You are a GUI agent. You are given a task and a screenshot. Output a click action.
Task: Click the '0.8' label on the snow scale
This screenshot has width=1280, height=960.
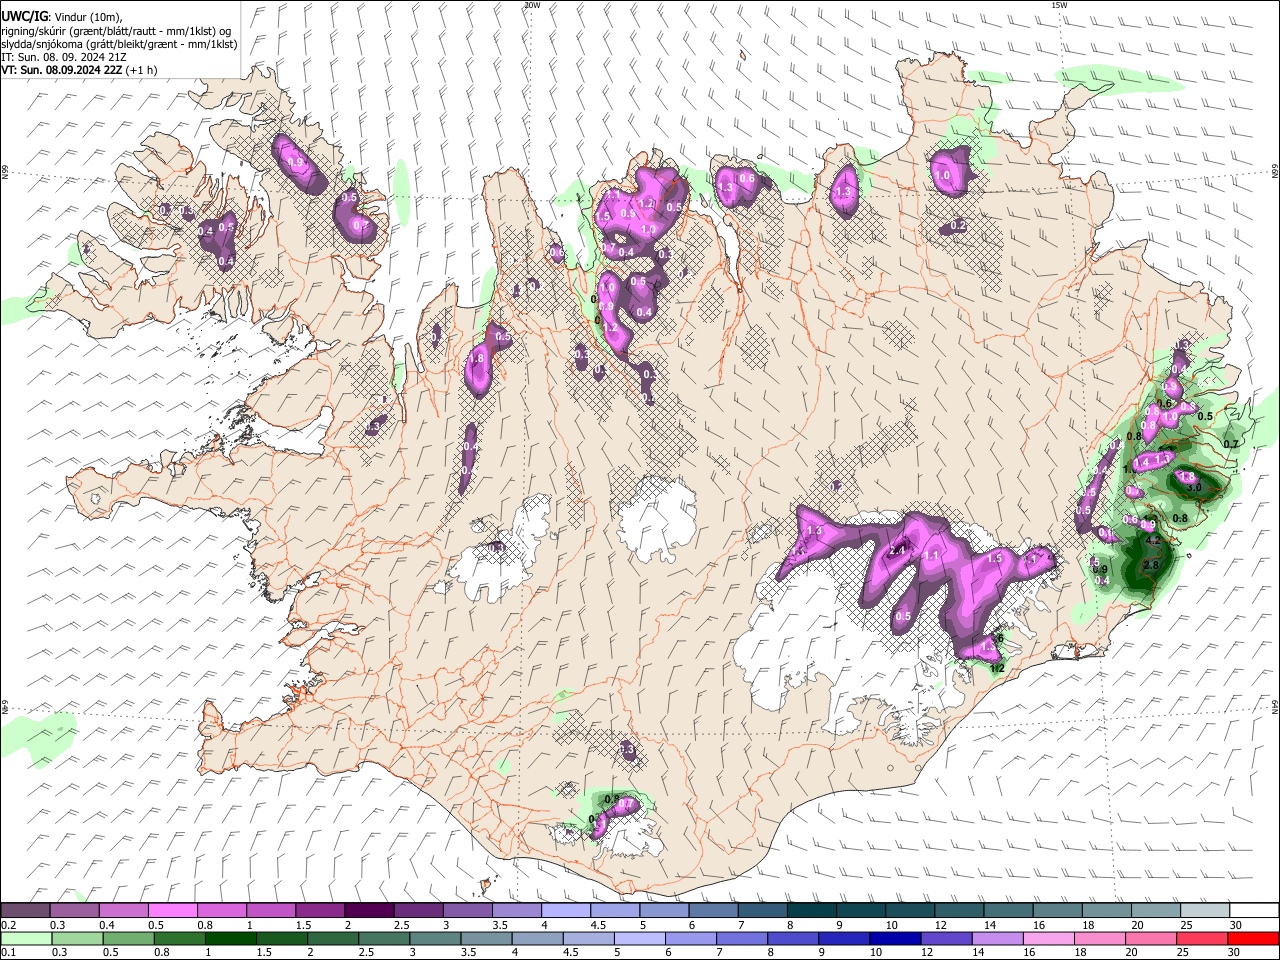[205, 925]
